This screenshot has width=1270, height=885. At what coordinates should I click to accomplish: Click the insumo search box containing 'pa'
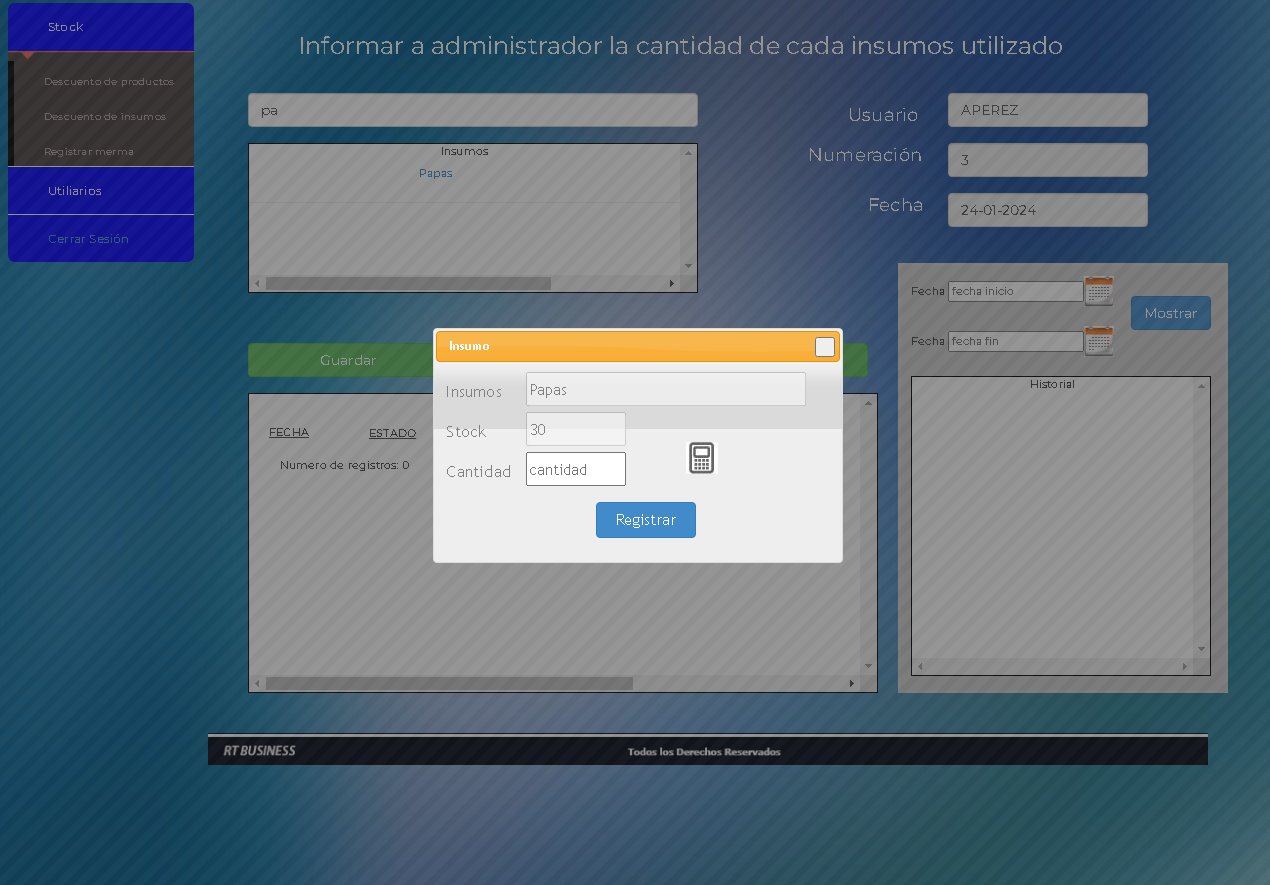(x=472, y=110)
